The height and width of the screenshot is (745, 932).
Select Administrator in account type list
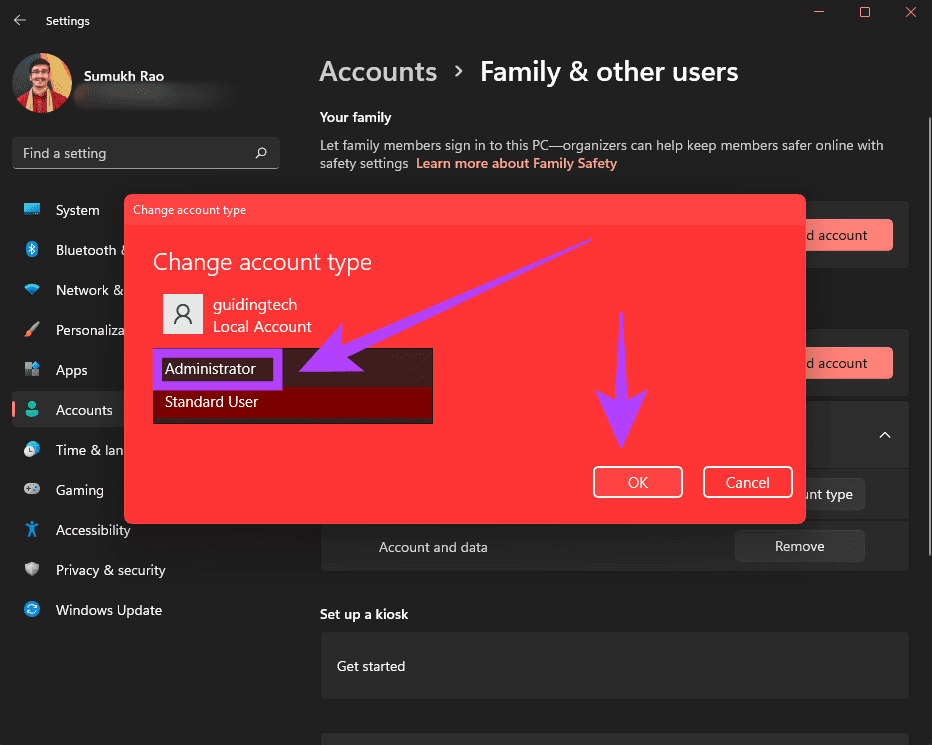pyautogui.click(x=211, y=369)
